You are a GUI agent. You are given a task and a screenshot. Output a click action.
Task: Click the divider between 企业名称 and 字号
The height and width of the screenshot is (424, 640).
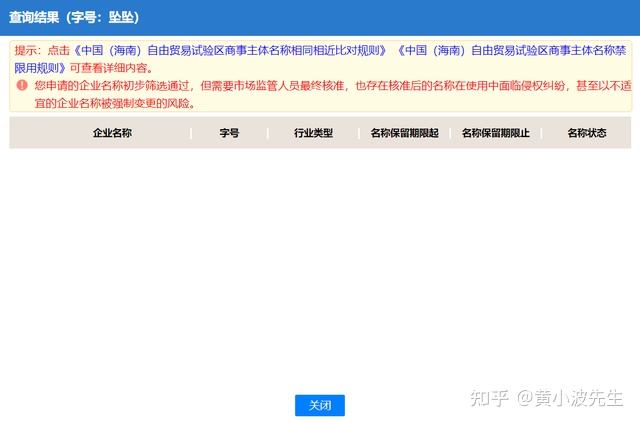(191, 133)
